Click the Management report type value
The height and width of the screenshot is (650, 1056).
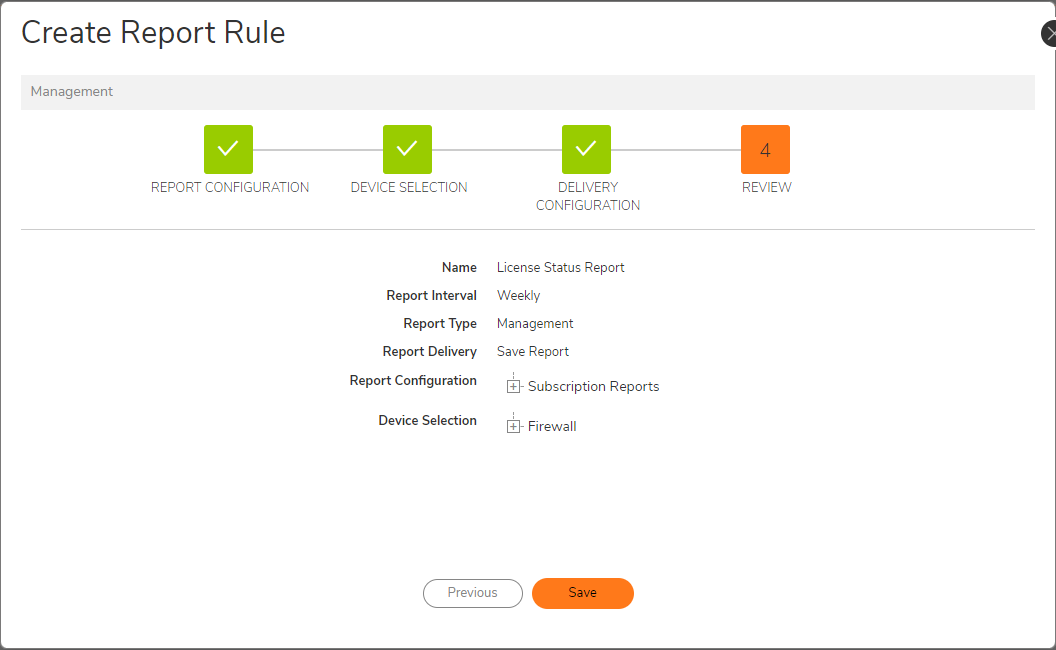click(x=535, y=324)
